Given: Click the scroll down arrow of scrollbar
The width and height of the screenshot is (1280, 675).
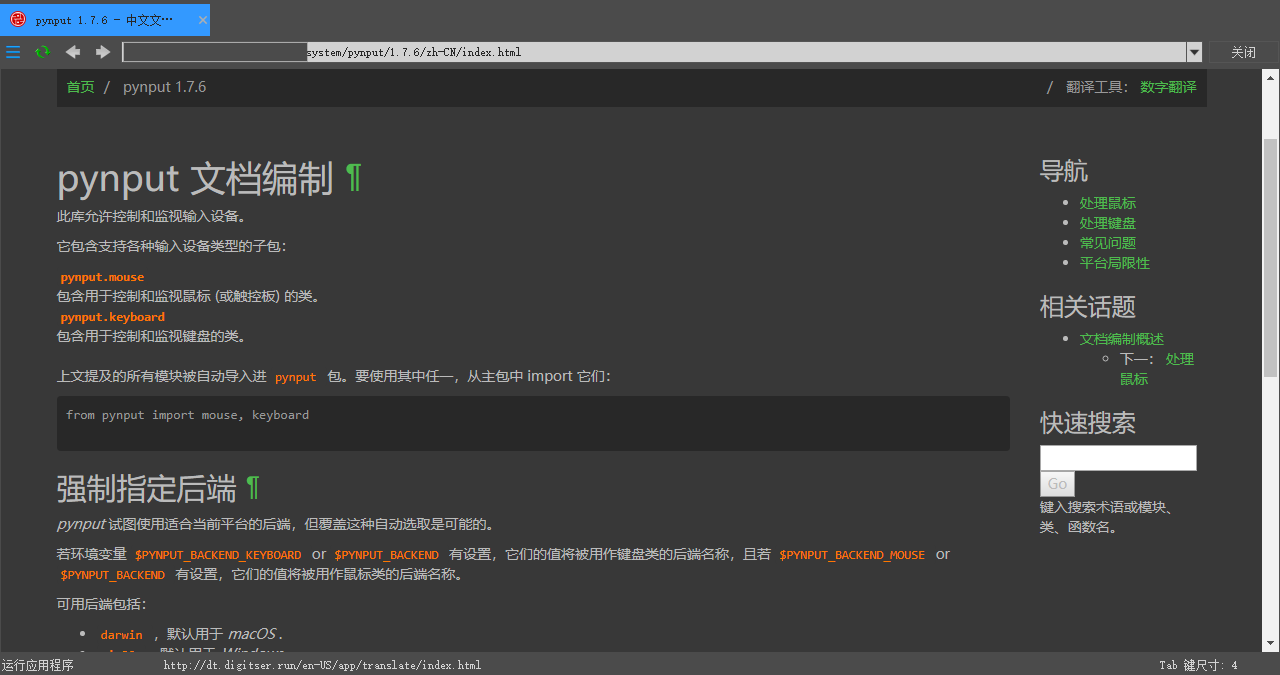Looking at the screenshot, I should click(1271, 643).
